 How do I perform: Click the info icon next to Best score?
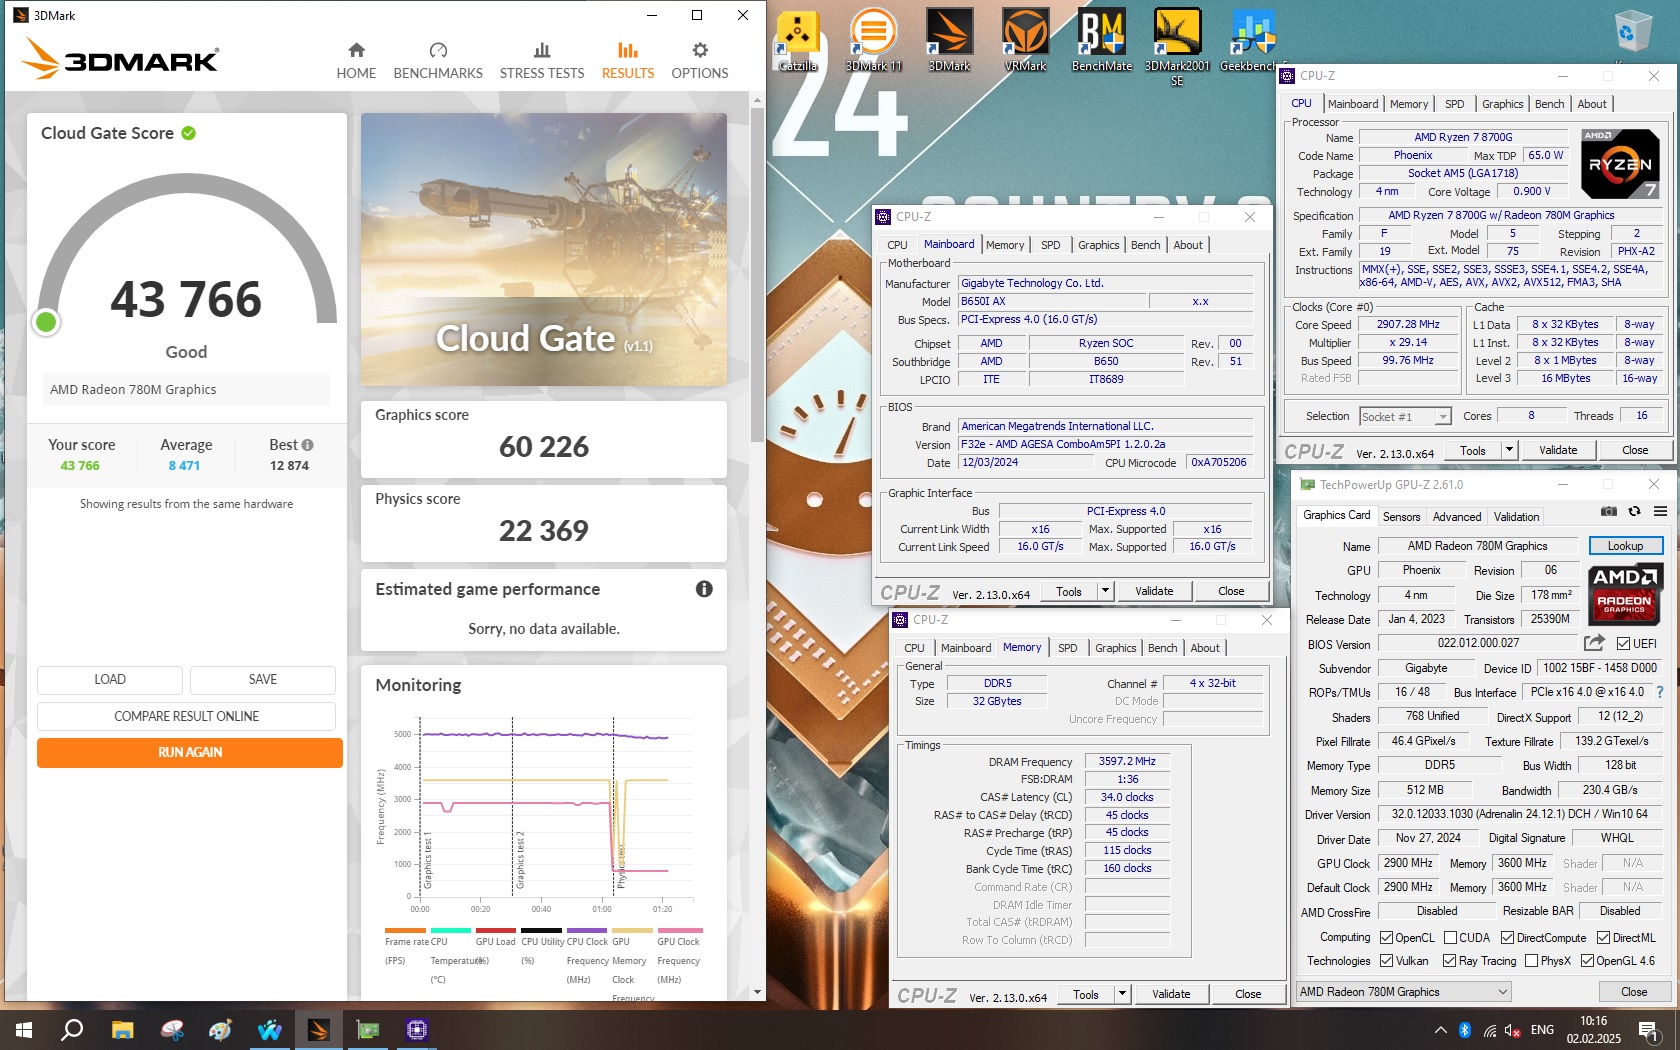pos(307,445)
